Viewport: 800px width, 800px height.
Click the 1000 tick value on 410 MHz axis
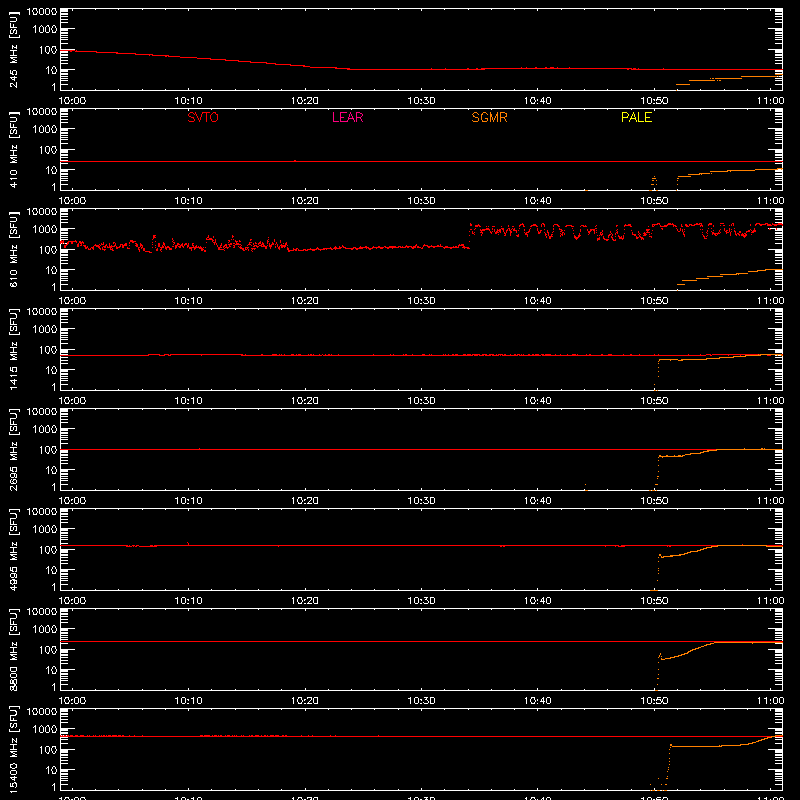45,130
